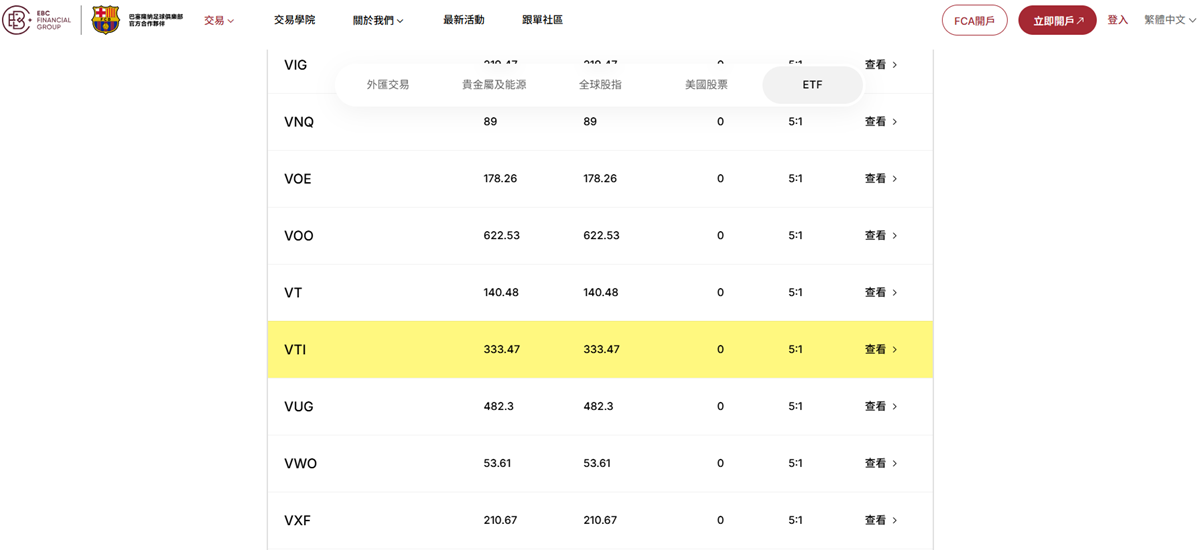Click 查看 in the VOO row
The width and height of the screenshot is (1200, 550).
[881, 235]
